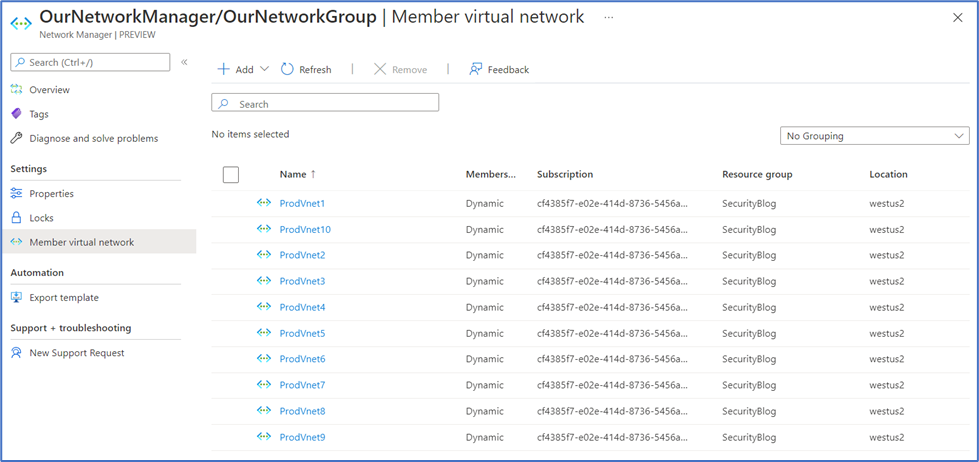Click the vnet icon beside ProdVnet10

263,229
